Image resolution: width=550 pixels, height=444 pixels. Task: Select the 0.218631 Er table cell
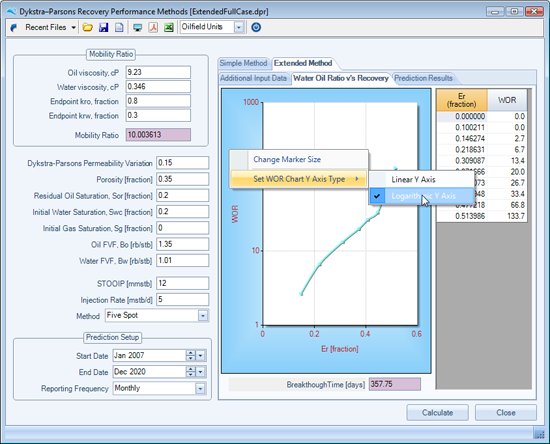coord(462,150)
